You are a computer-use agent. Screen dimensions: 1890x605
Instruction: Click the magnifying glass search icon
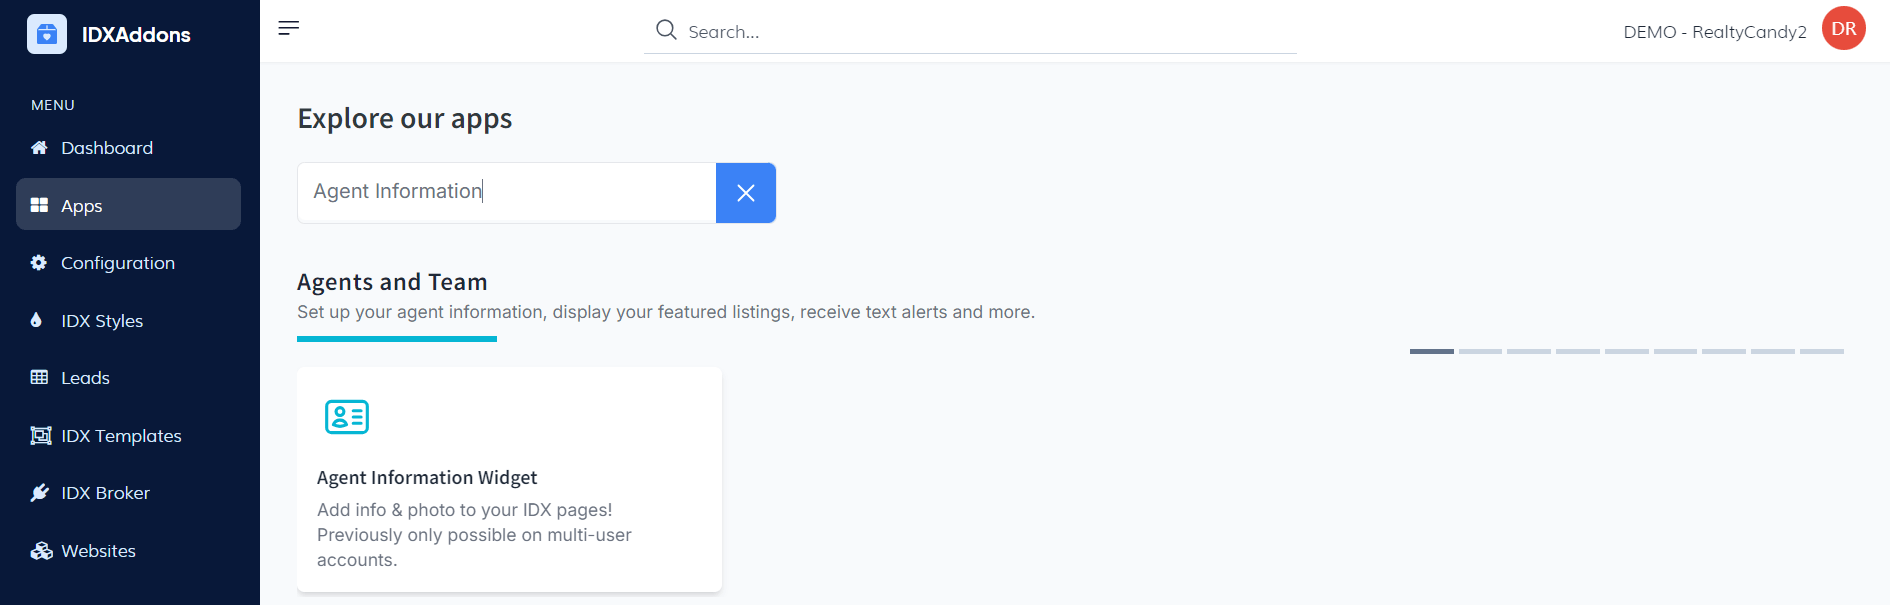click(x=666, y=30)
